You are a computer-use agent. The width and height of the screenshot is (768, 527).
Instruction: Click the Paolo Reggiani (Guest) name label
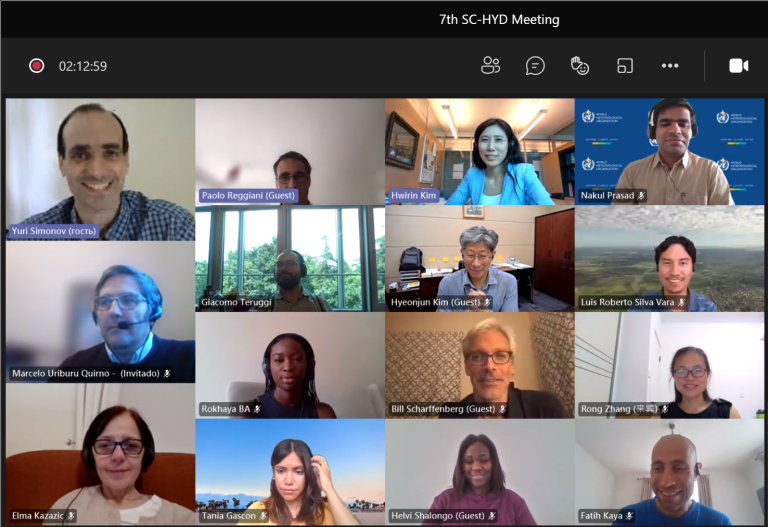pyautogui.click(x=248, y=195)
